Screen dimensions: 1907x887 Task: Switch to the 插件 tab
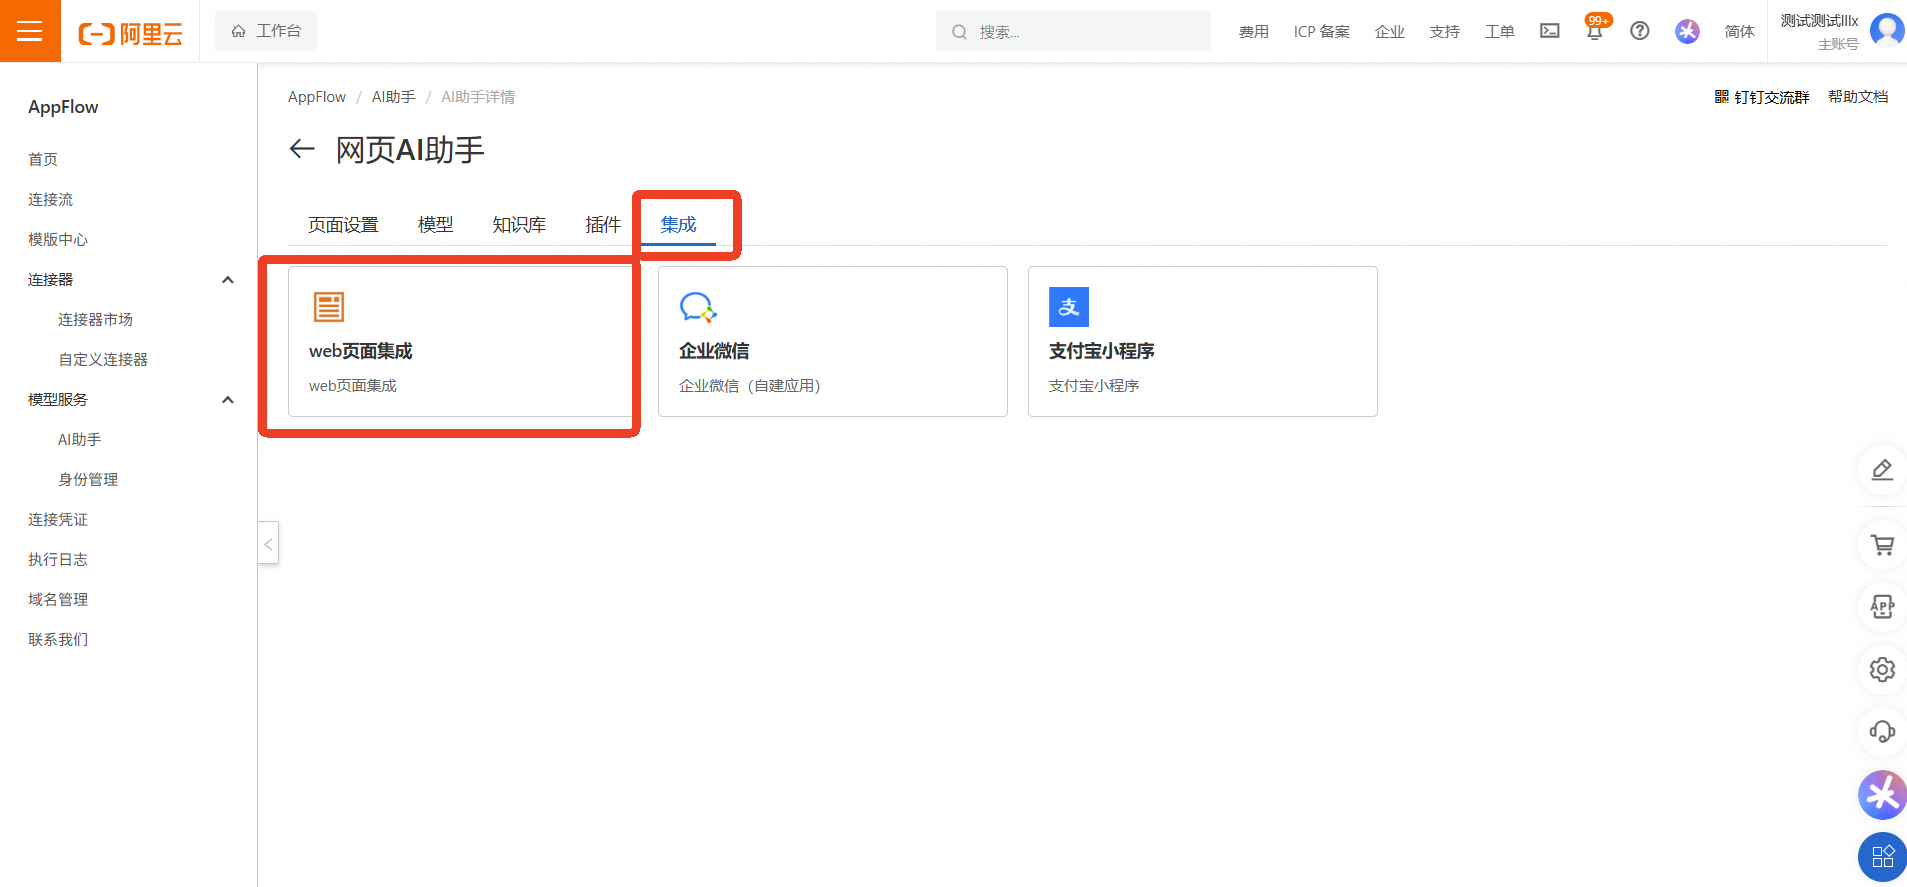point(603,225)
